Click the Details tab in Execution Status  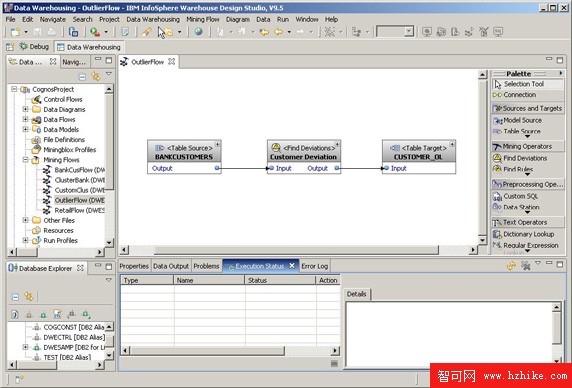tap(356, 294)
